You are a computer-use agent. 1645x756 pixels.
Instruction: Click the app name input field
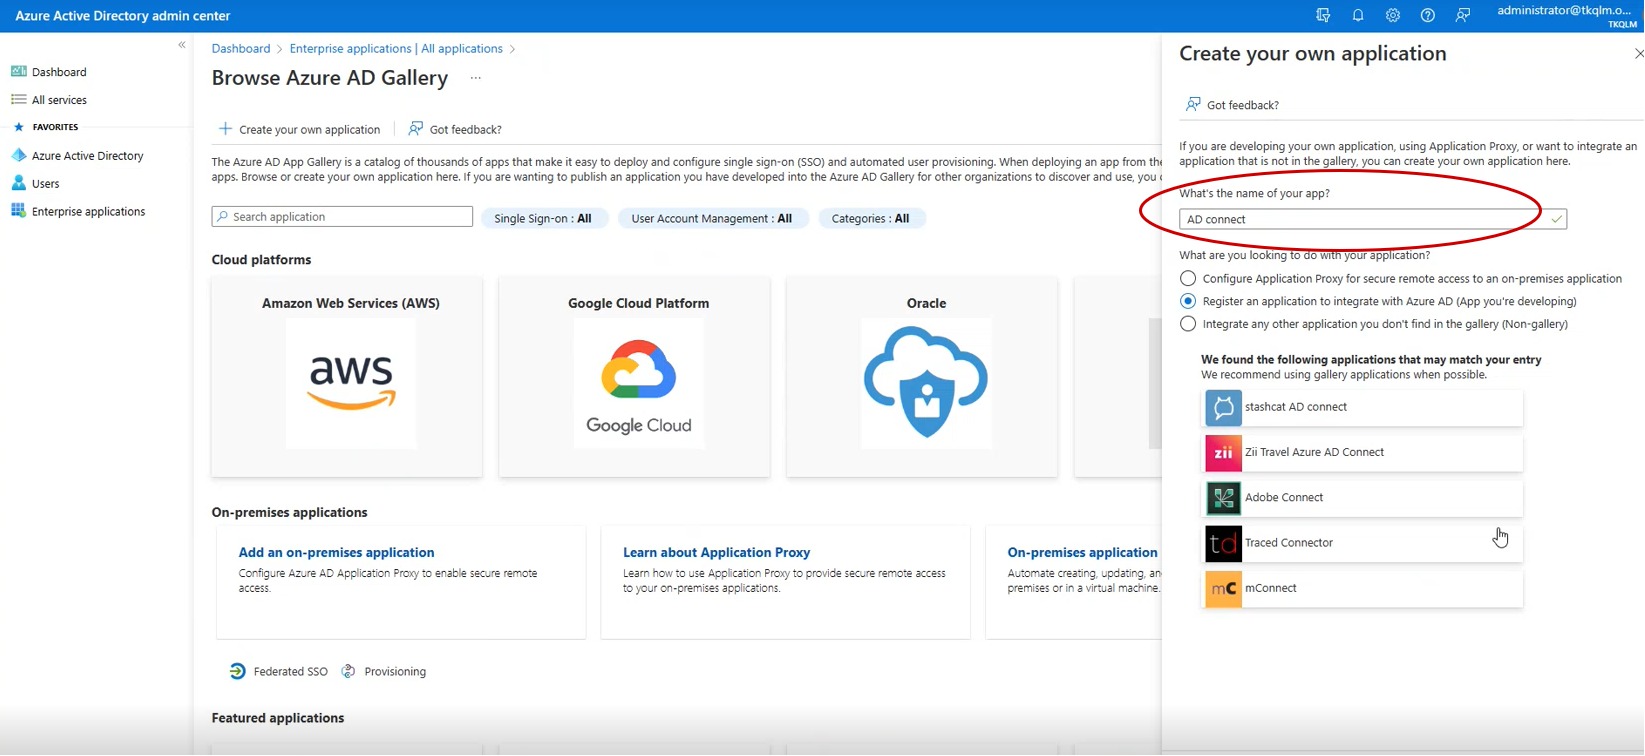click(1373, 219)
